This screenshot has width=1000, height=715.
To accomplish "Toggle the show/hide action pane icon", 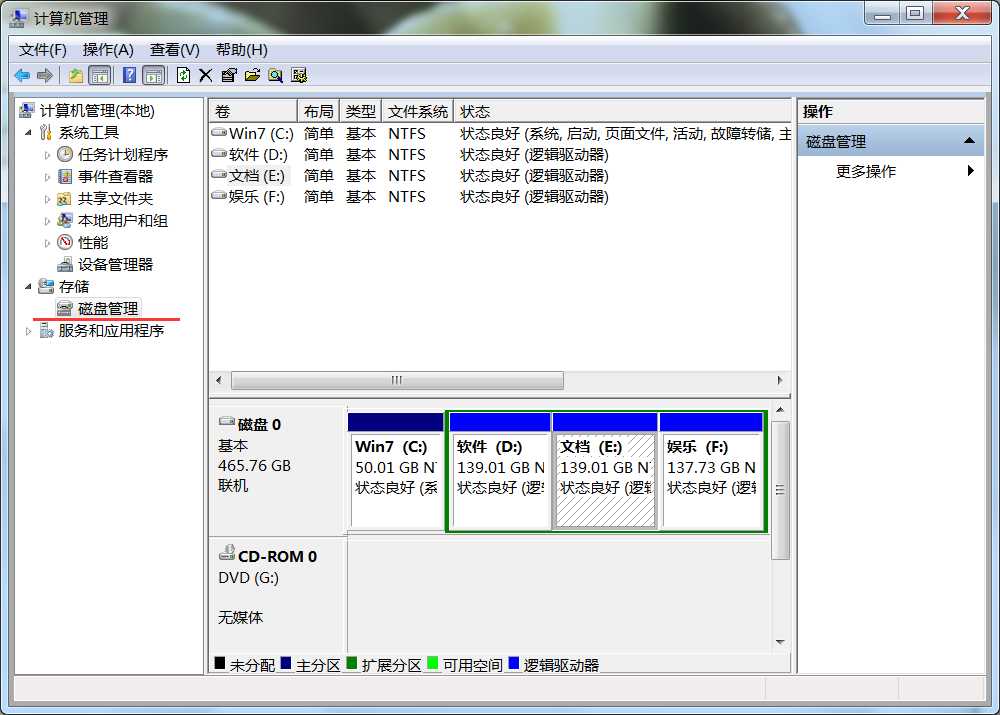I will coord(154,76).
